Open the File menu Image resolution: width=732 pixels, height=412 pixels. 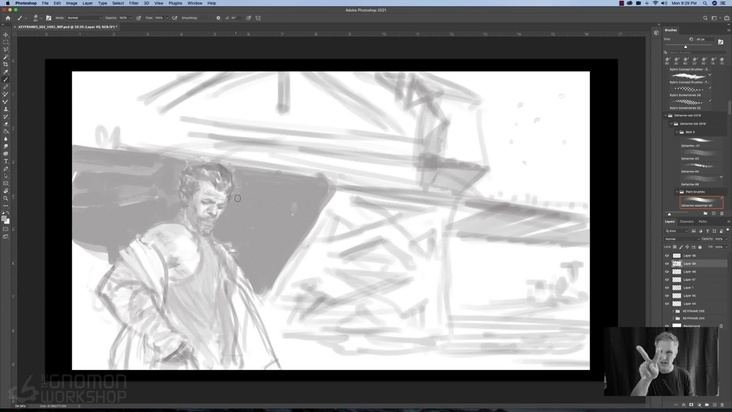(45, 3)
